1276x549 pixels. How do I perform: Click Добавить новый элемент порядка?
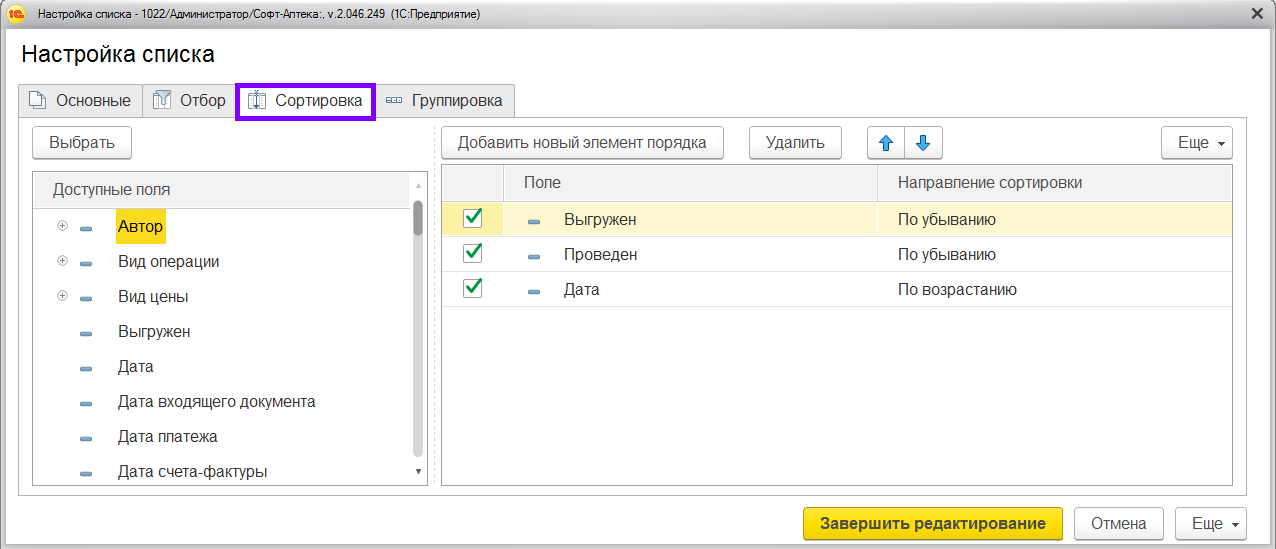tap(582, 143)
